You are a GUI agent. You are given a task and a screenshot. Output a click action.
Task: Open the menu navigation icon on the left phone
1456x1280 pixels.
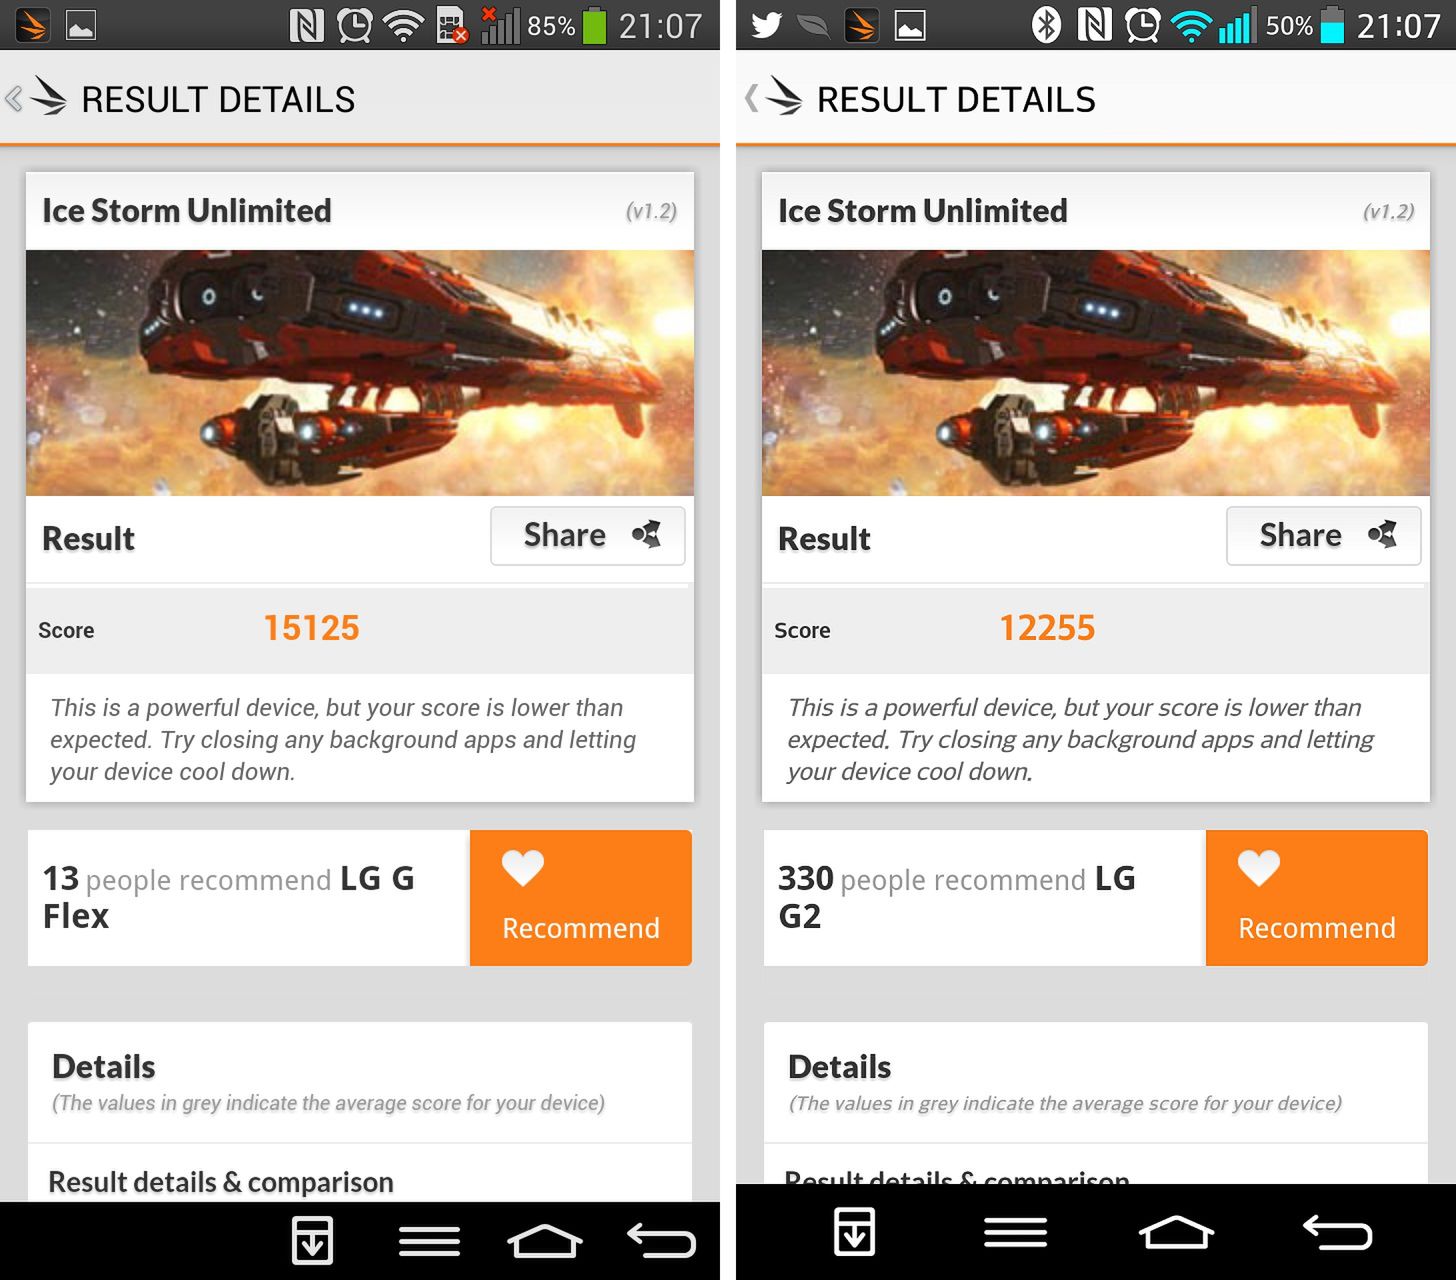[x=430, y=1241]
